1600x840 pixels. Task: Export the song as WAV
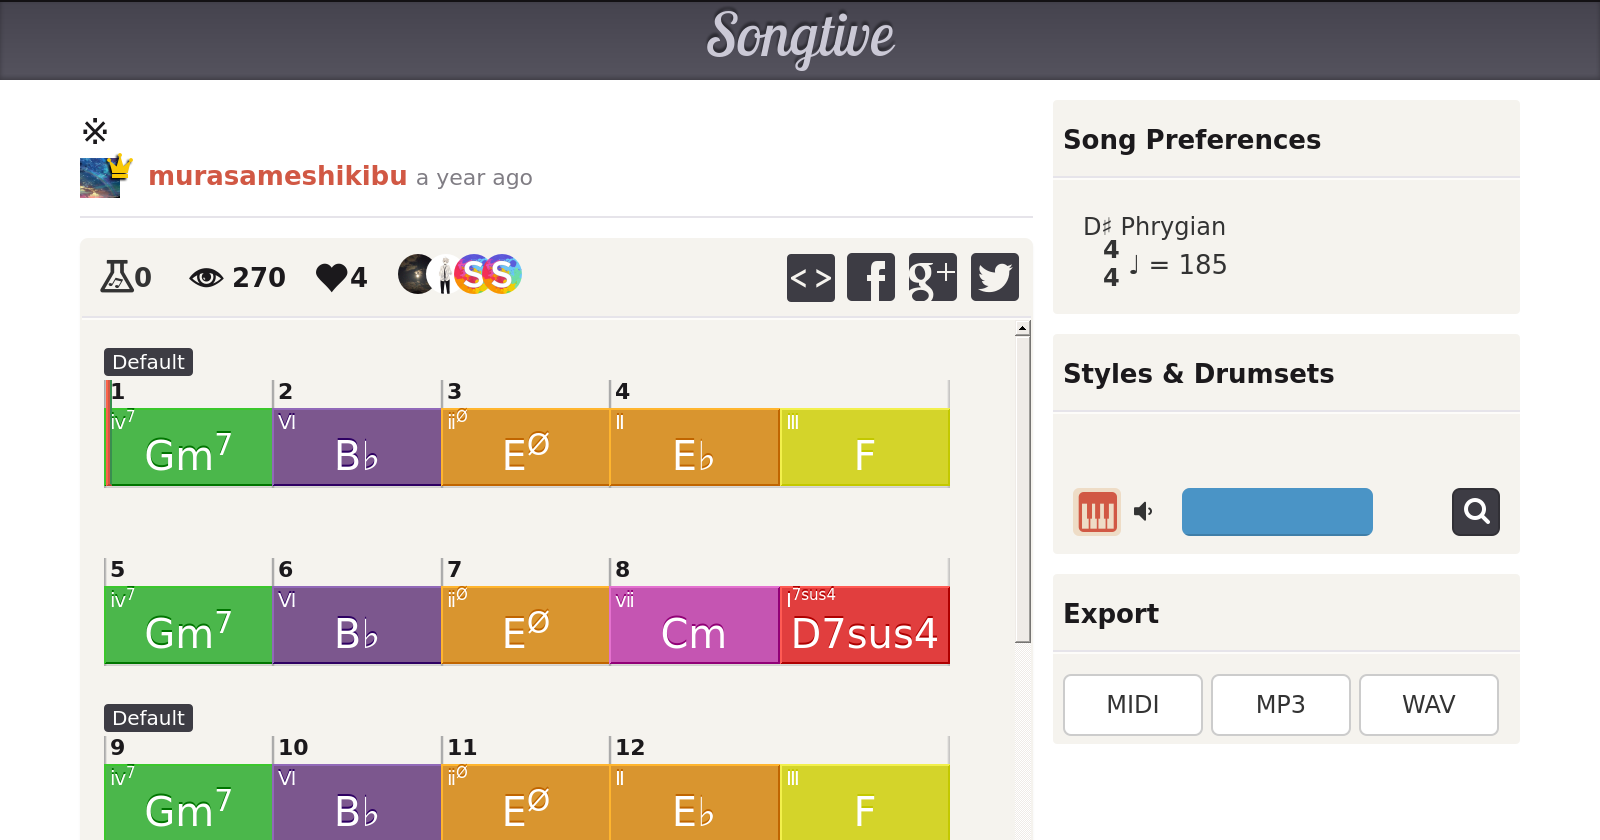click(1428, 705)
